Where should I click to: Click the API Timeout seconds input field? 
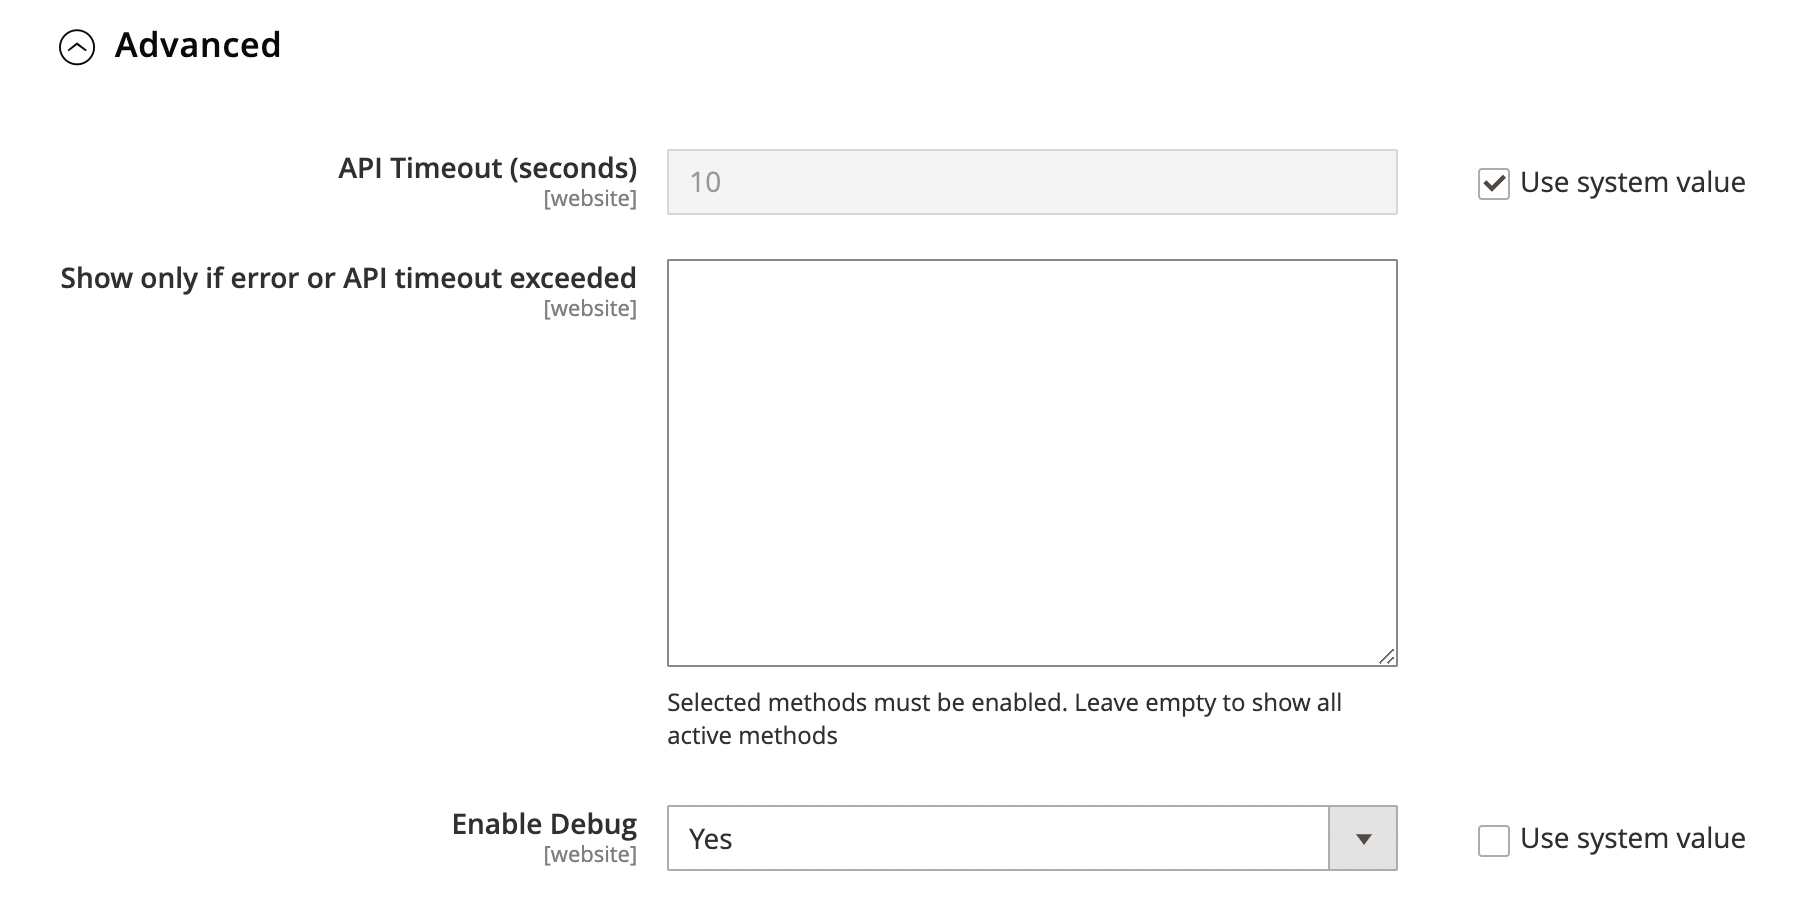pyautogui.click(x=1032, y=182)
